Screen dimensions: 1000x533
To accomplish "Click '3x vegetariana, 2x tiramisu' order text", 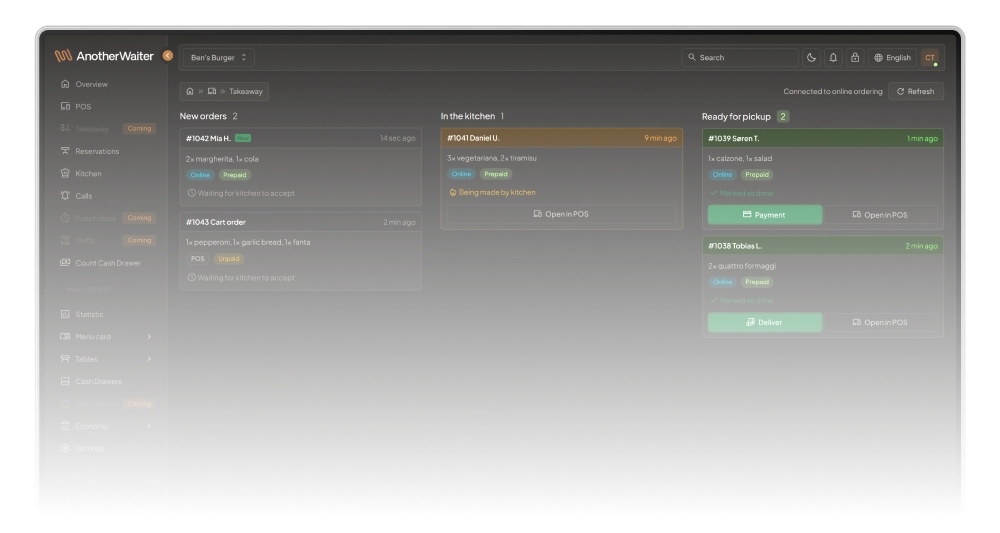I will tap(492, 157).
